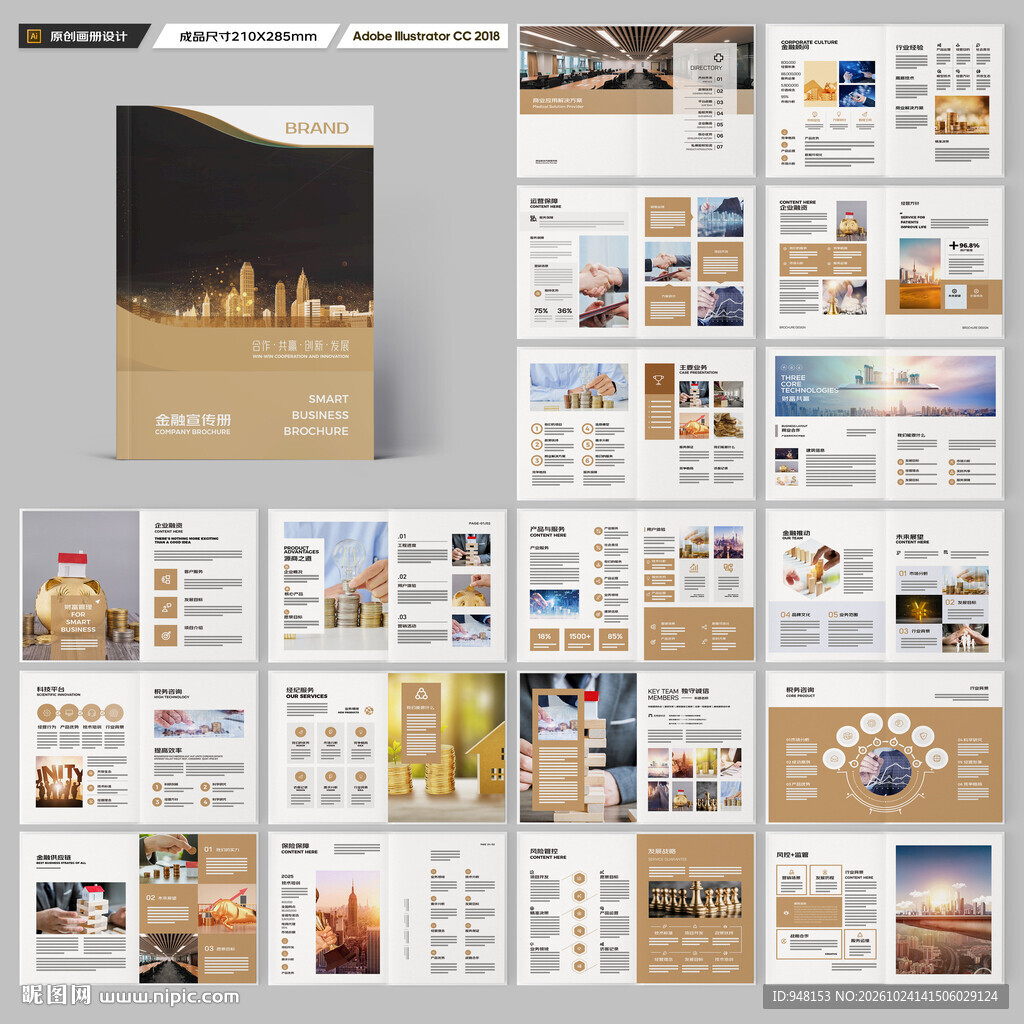Screen dimensions: 1024x1024
Task: Click the plus icon above the DIRECTORY heading
Action: (718, 57)
